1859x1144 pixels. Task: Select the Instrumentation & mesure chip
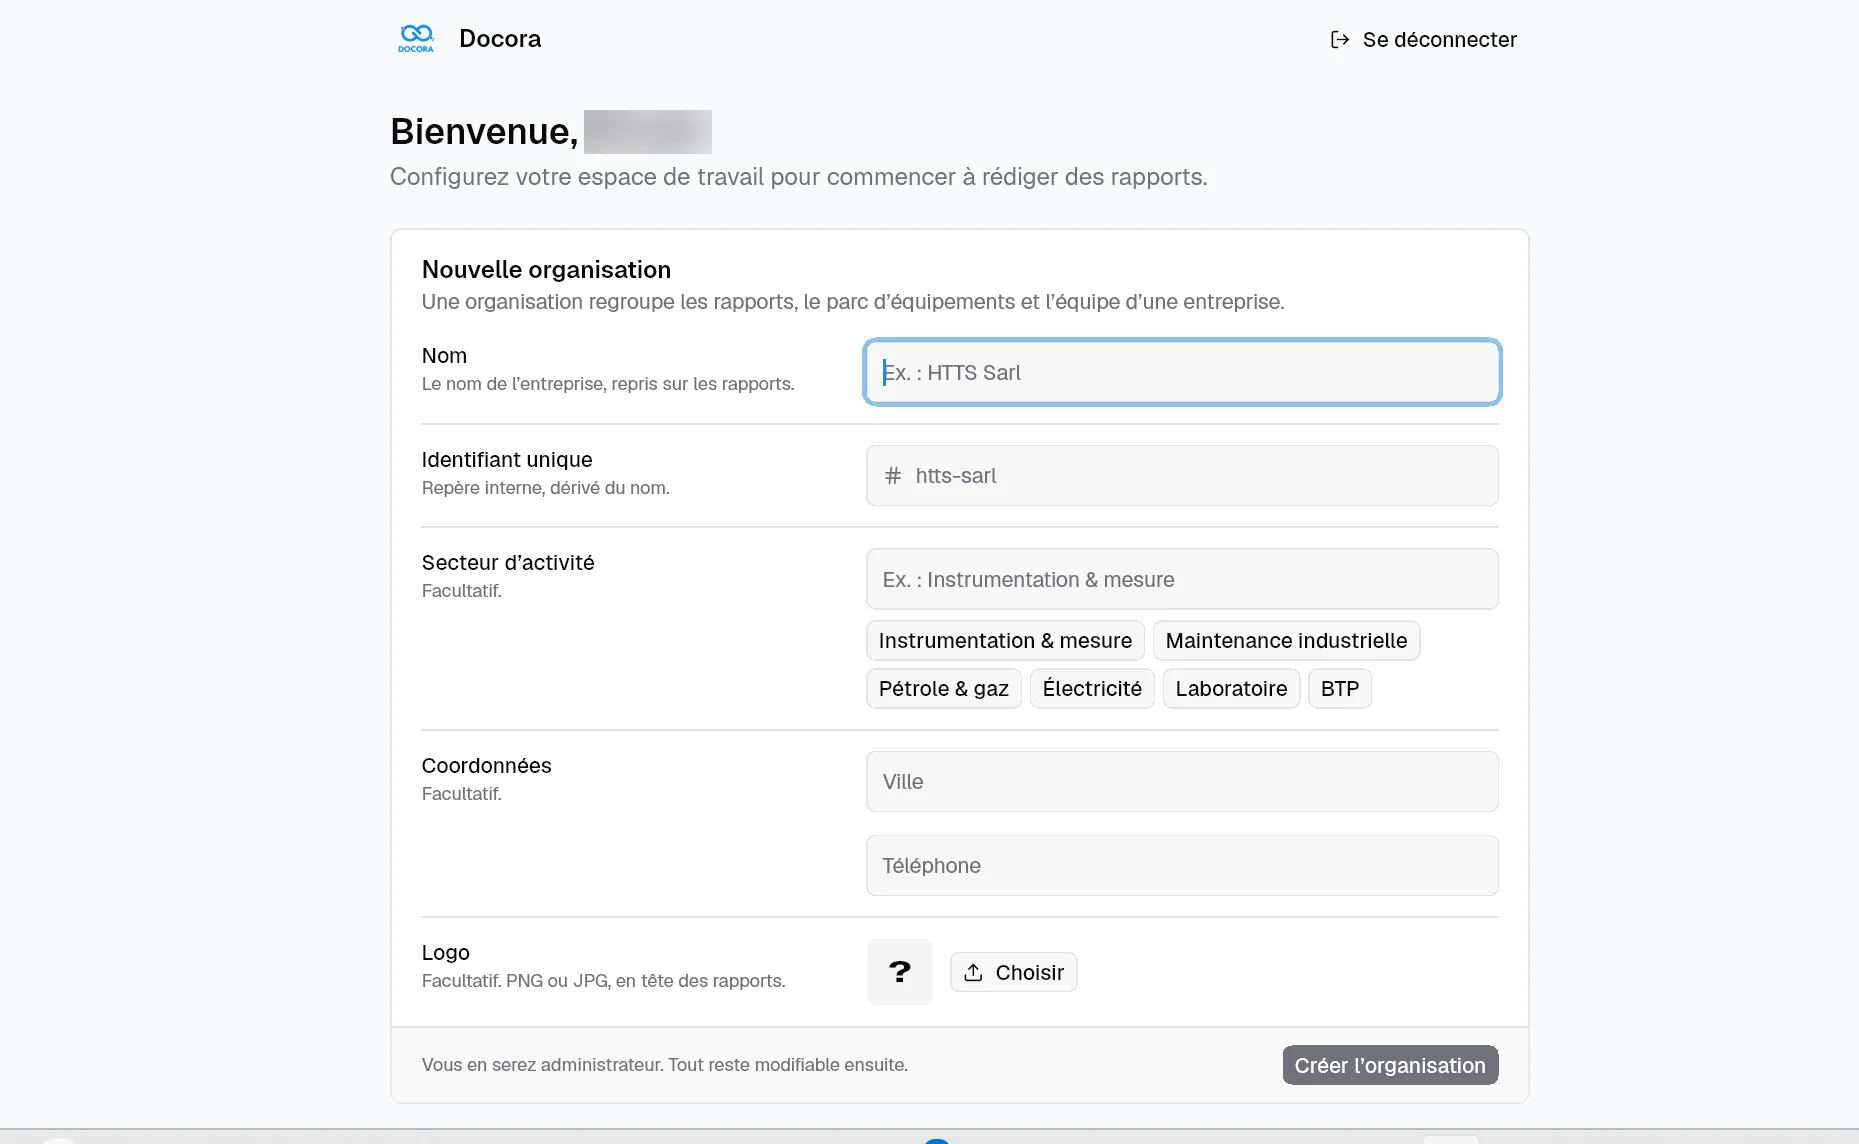tap(1005, 641)
